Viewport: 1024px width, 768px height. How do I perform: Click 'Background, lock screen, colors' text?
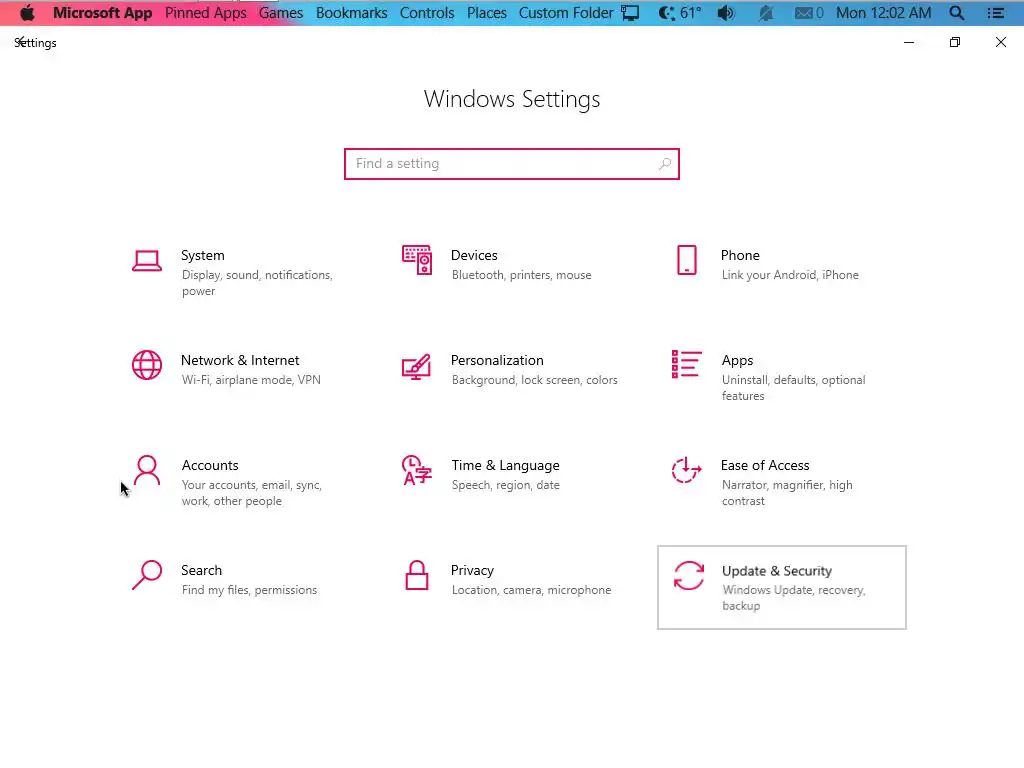click(534, 380)
